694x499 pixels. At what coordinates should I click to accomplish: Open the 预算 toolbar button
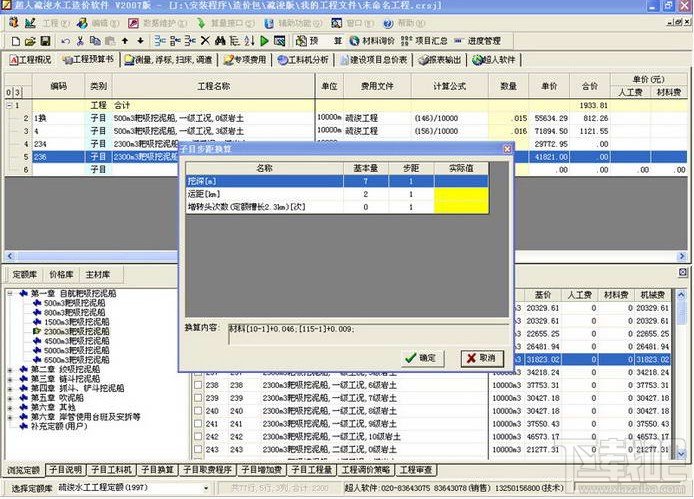[x=319, y=41]
